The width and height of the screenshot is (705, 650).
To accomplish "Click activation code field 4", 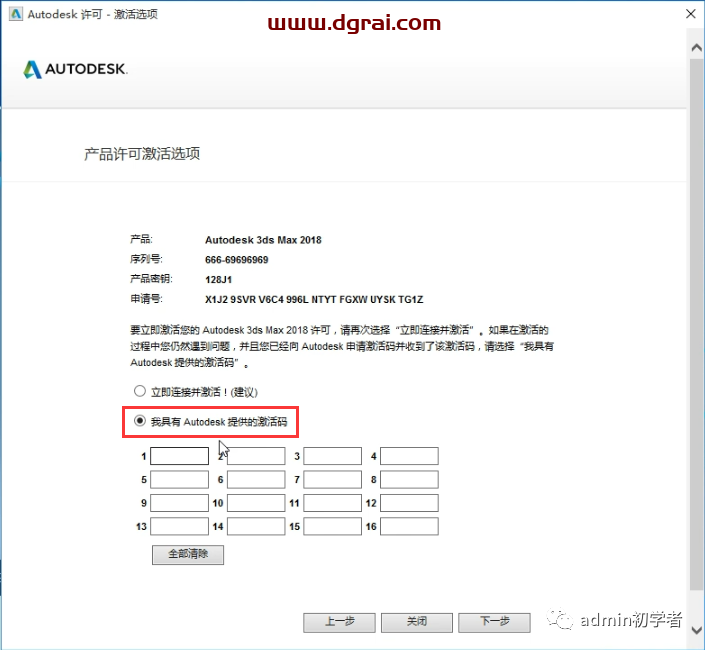I will tap(409, 456).
